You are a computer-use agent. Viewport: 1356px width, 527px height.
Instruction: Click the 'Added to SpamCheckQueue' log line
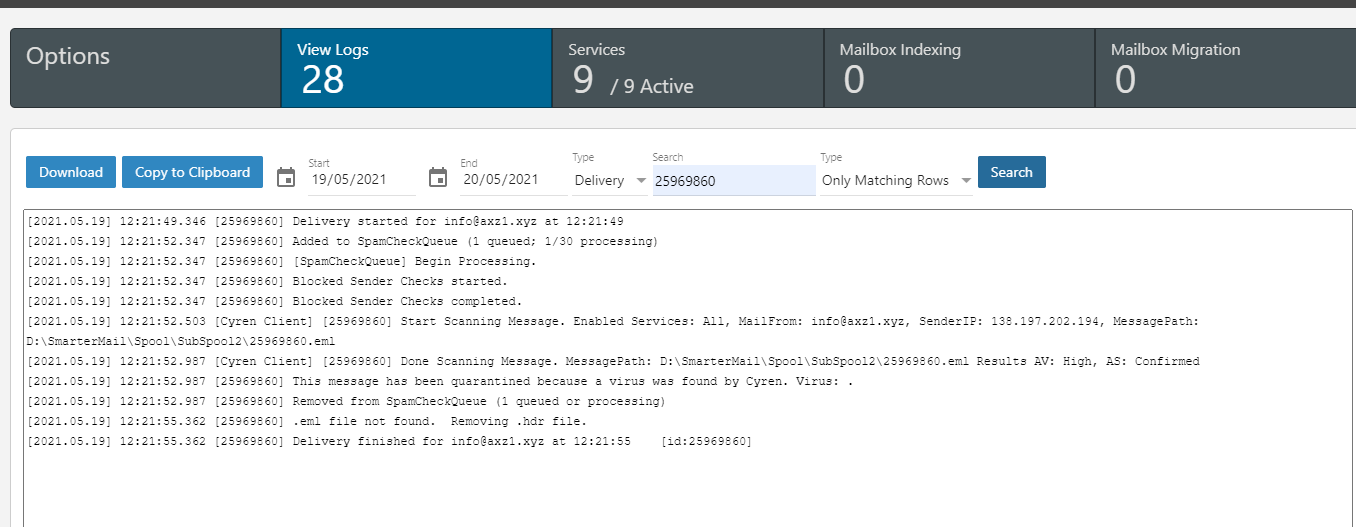[342, 241]
